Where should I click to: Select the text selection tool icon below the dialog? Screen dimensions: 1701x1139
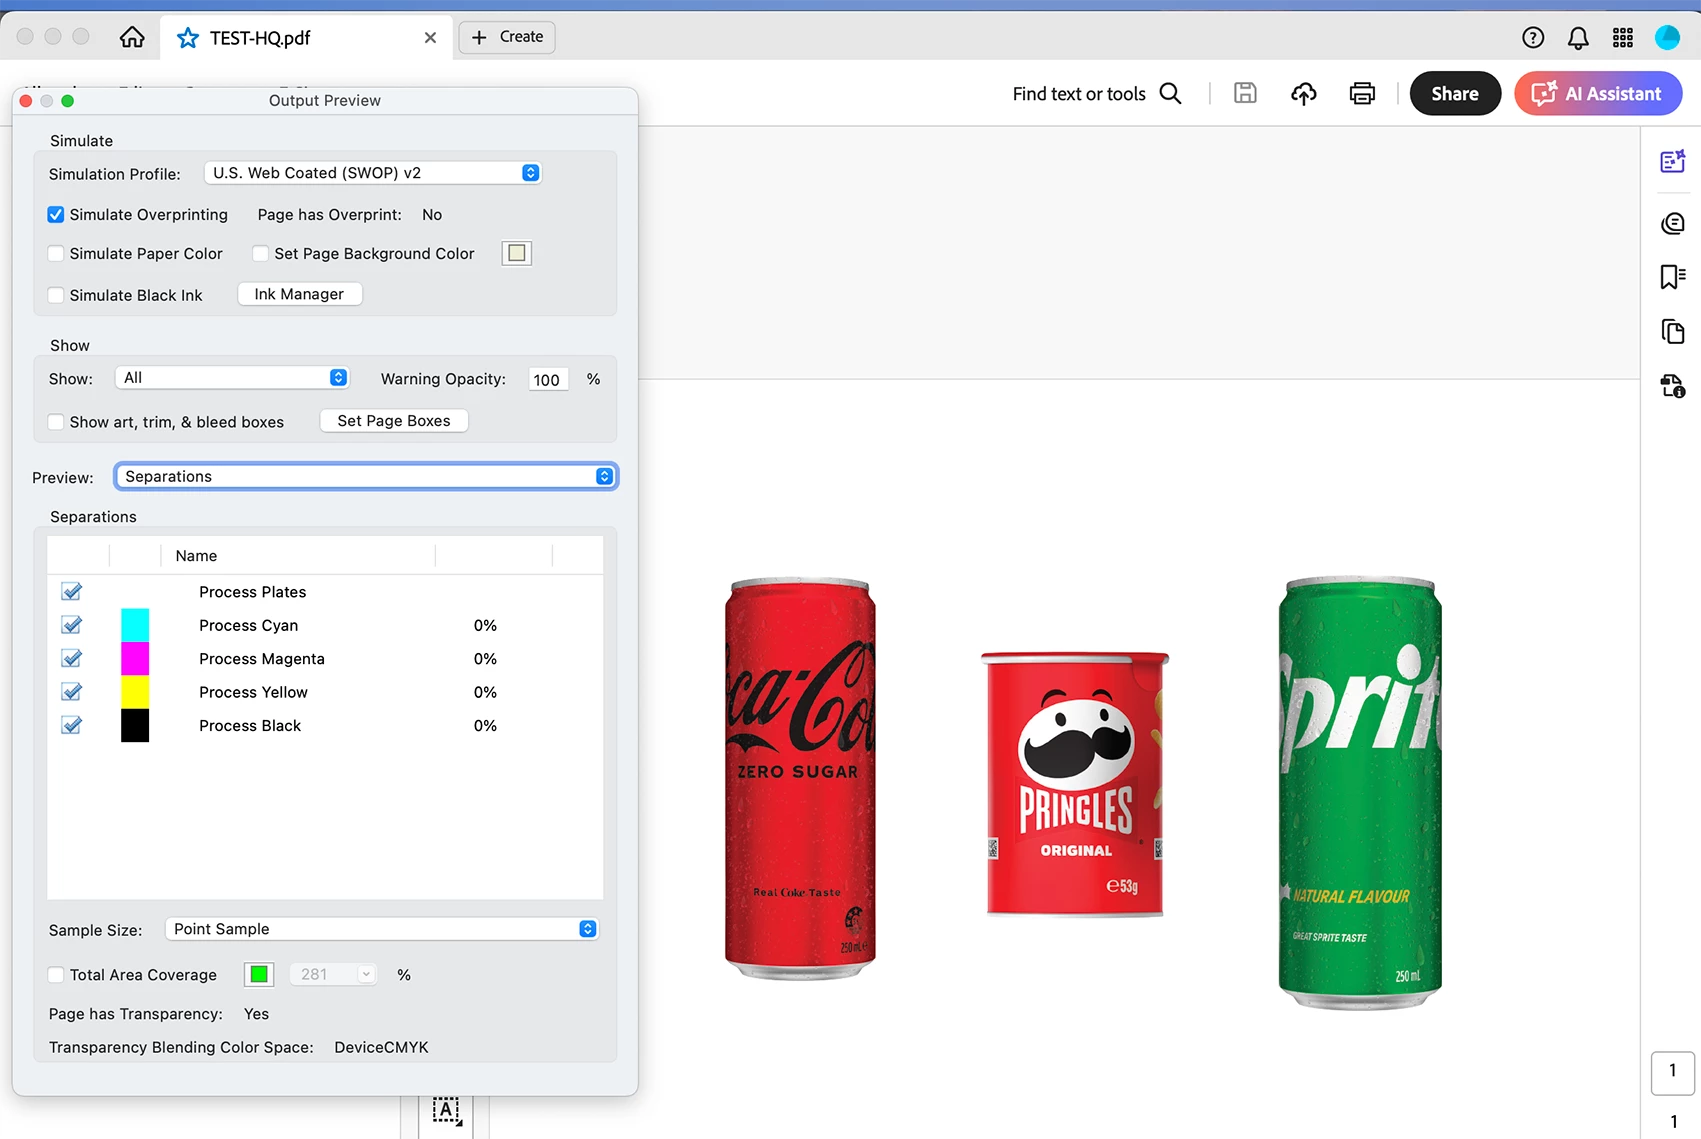[447, 1111]
